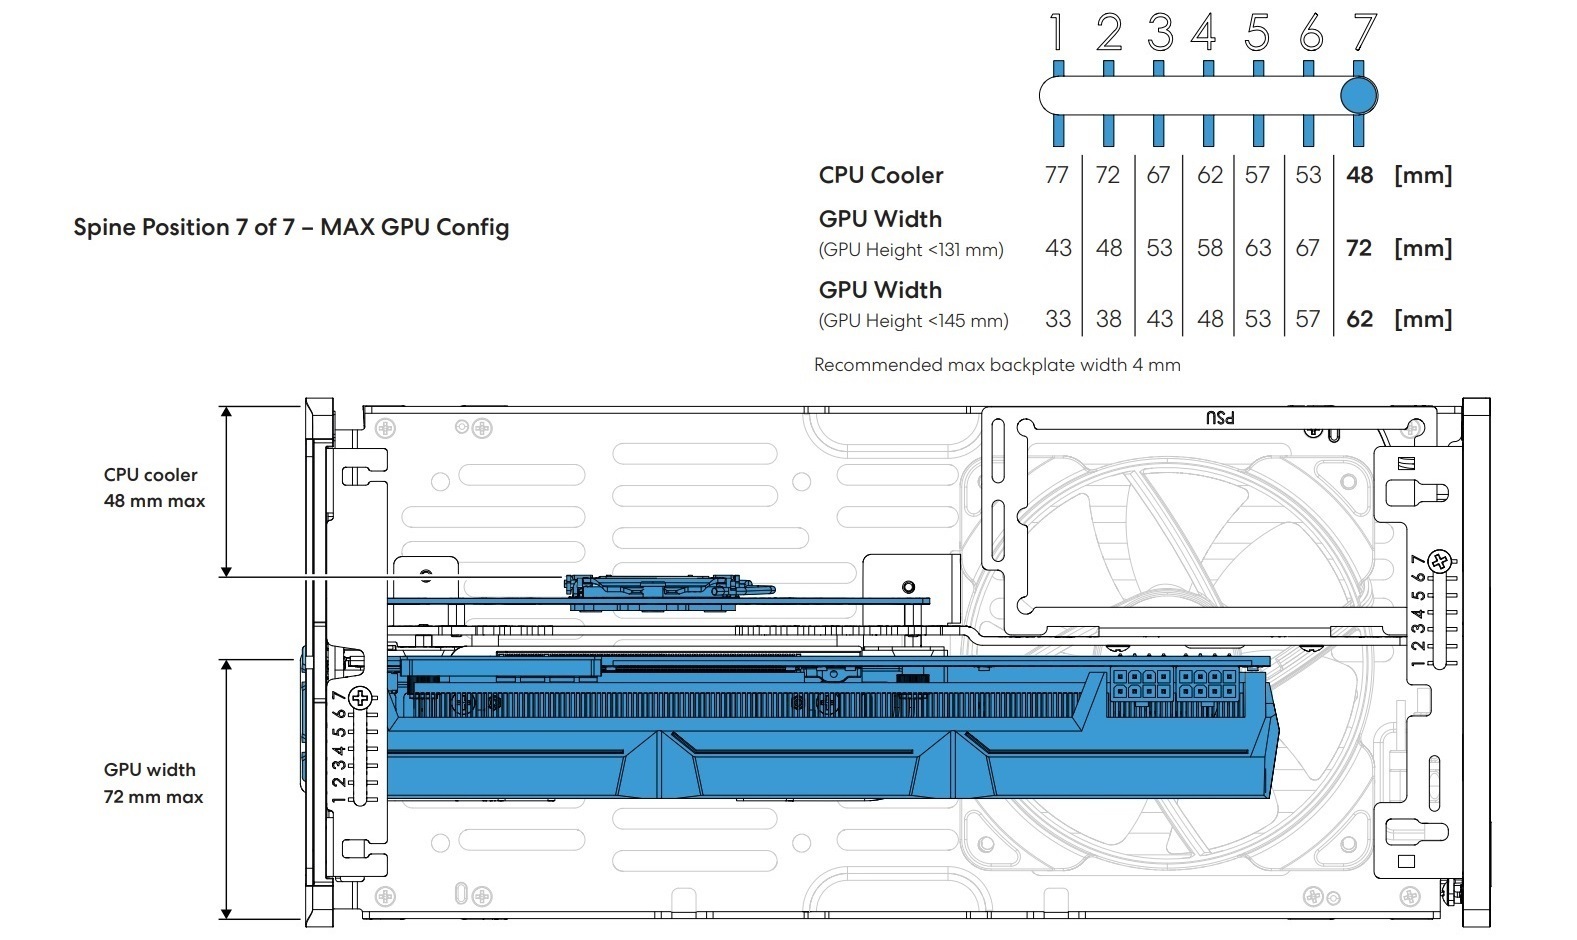This screenshot has height=940, width=1577.
Task: Click the slider tick mark under number 4
Action: tap(1208, 132)
